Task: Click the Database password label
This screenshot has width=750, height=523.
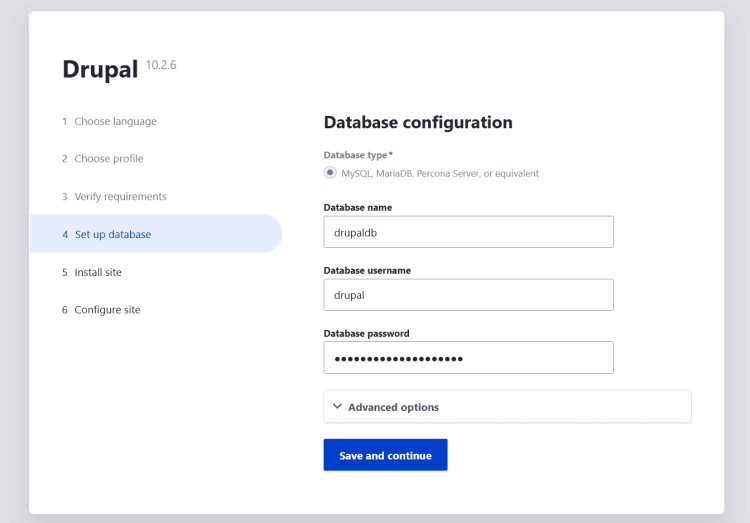Action: click(366, 334)
